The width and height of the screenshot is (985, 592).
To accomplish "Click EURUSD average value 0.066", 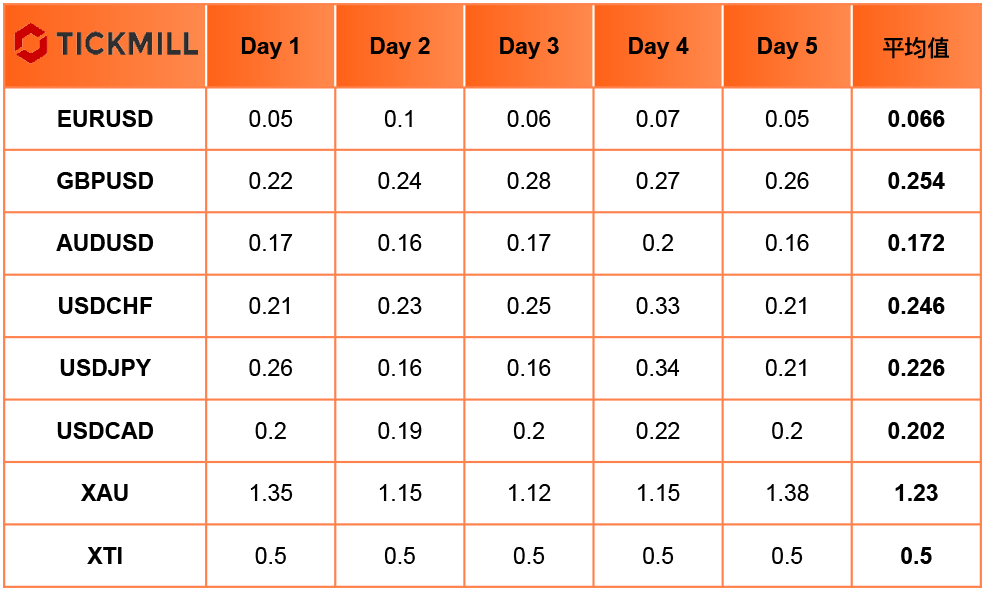I will click(x=916, y=119).
